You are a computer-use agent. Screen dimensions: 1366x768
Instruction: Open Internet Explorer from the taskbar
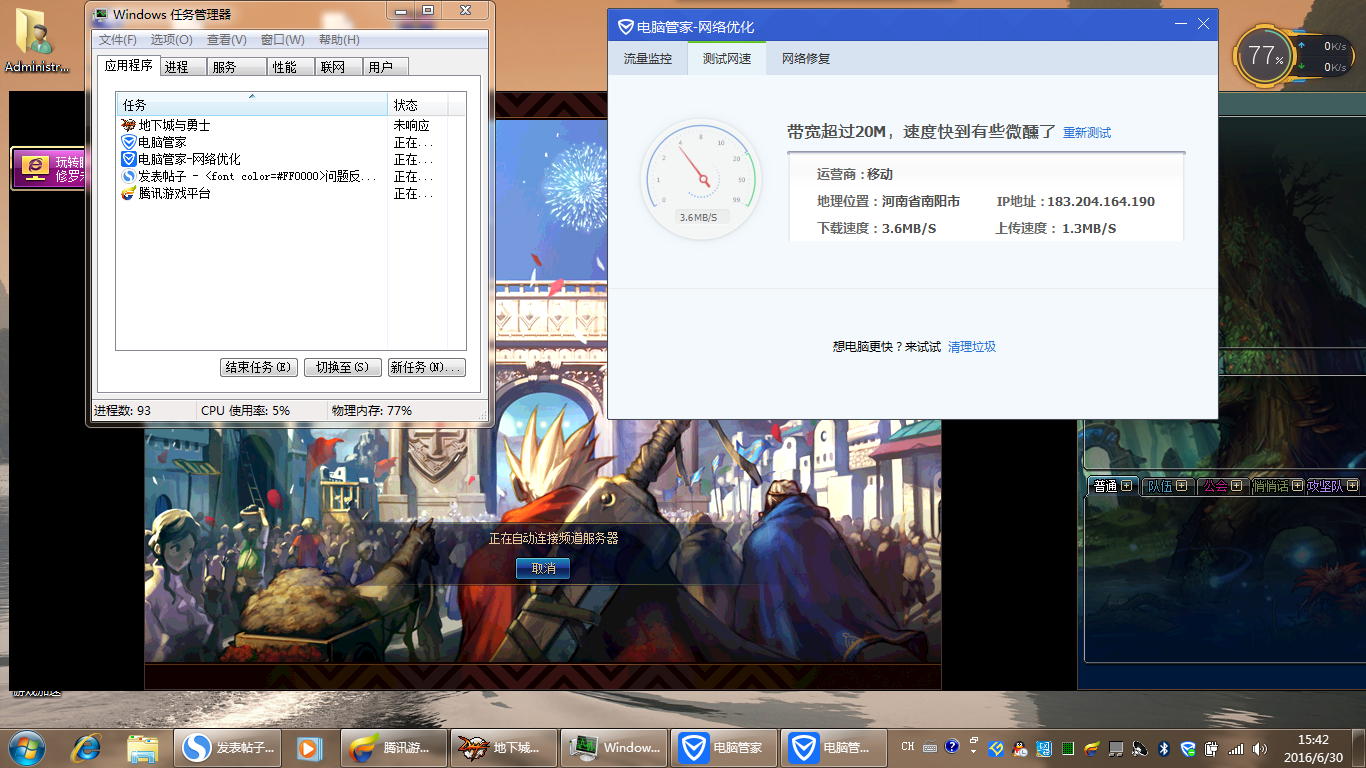pyautogui.click(x=87, y=747)
